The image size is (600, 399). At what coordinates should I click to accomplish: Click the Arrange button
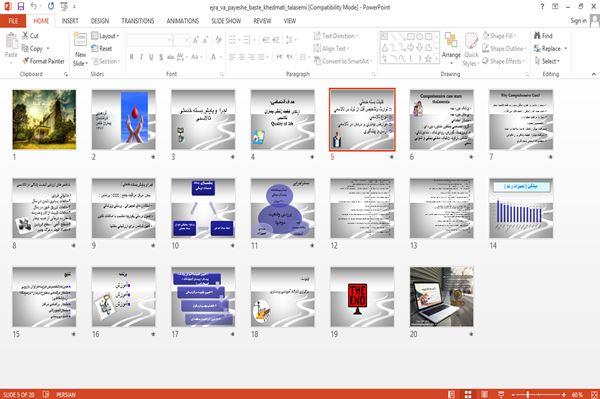pyautogui.click(x=451, y=47)
